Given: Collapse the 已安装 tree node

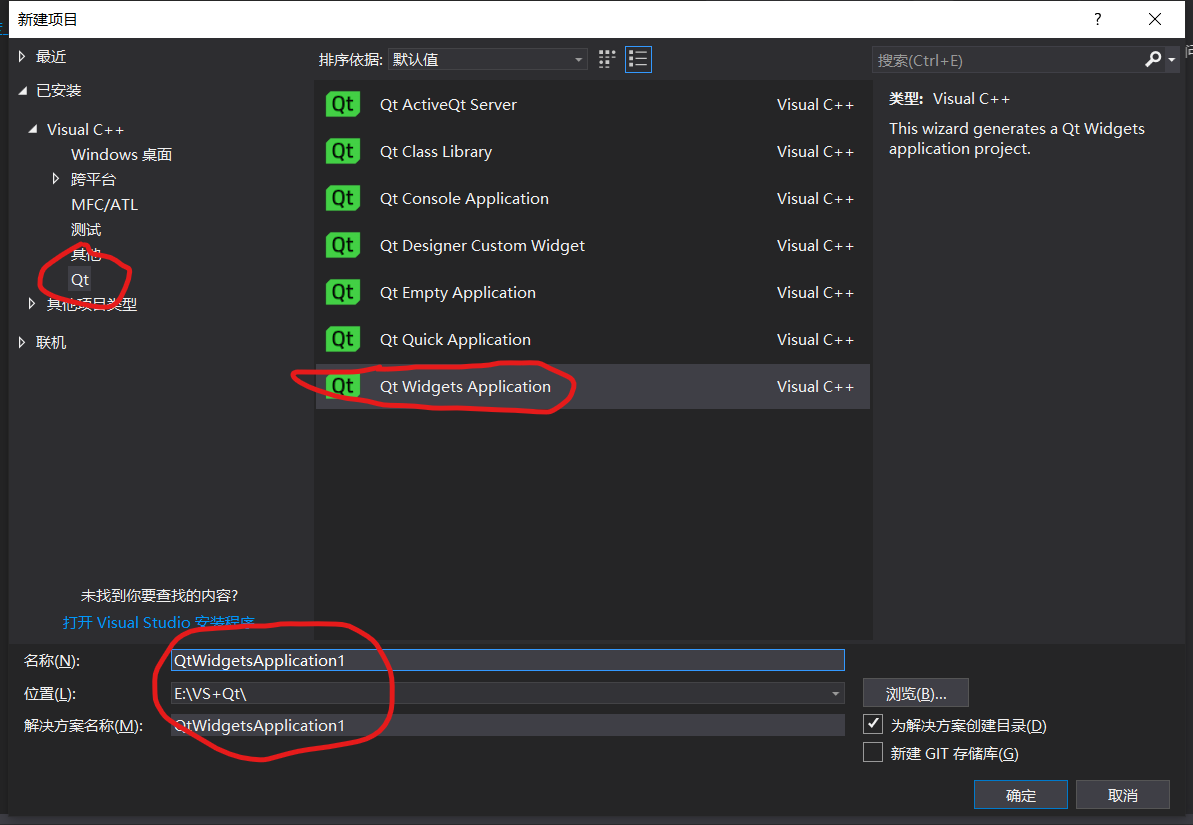Looking at the screenshot, I should coord(23,91).
